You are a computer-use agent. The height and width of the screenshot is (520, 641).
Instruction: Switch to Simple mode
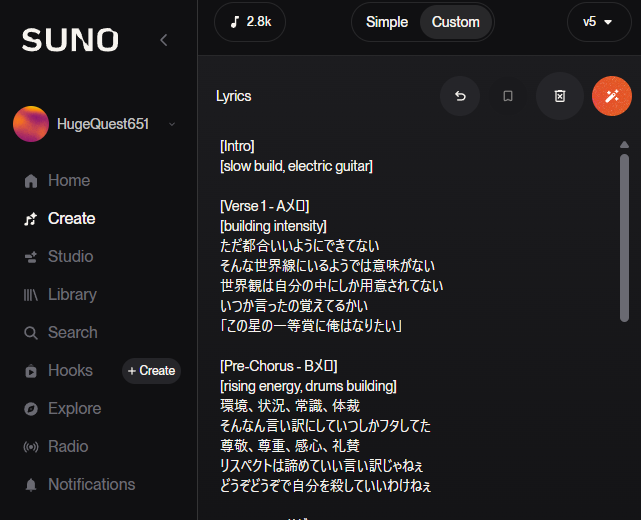click(387, 22)
